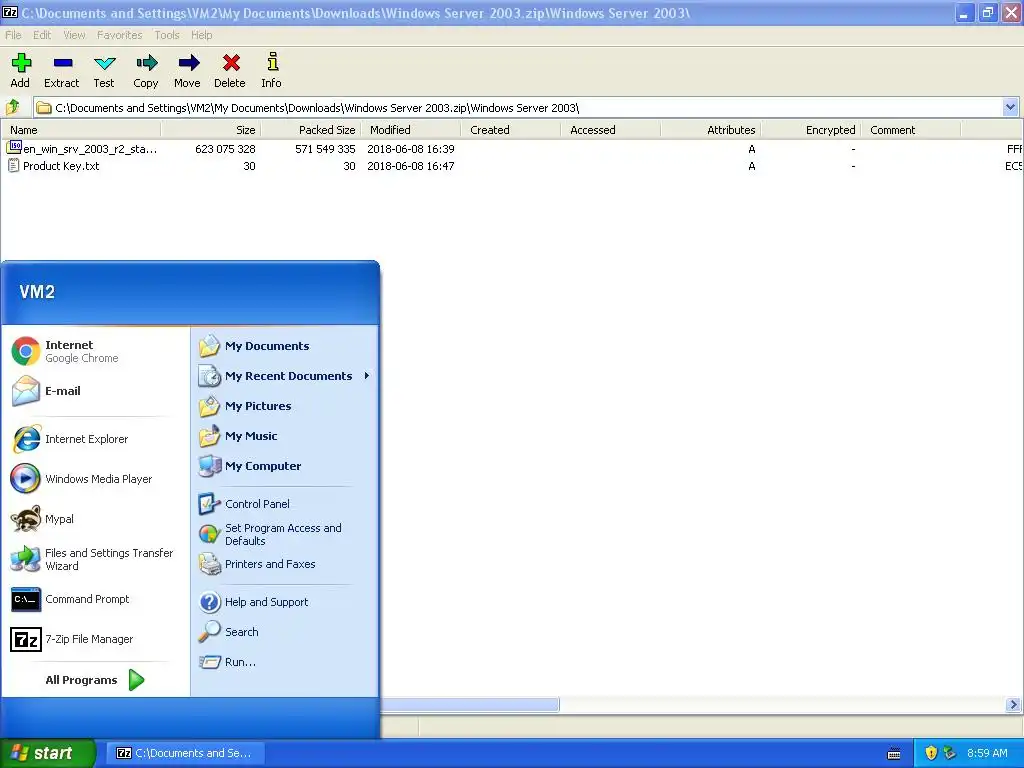1024x768 pixels.
Task: Click the Move toolbar icon
Action: 187,70
